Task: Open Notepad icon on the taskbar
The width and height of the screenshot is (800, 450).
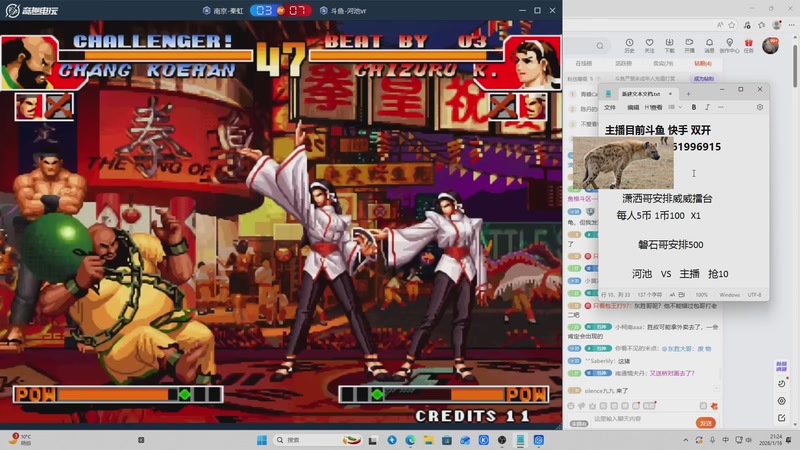Action: [x=520, y=440]
